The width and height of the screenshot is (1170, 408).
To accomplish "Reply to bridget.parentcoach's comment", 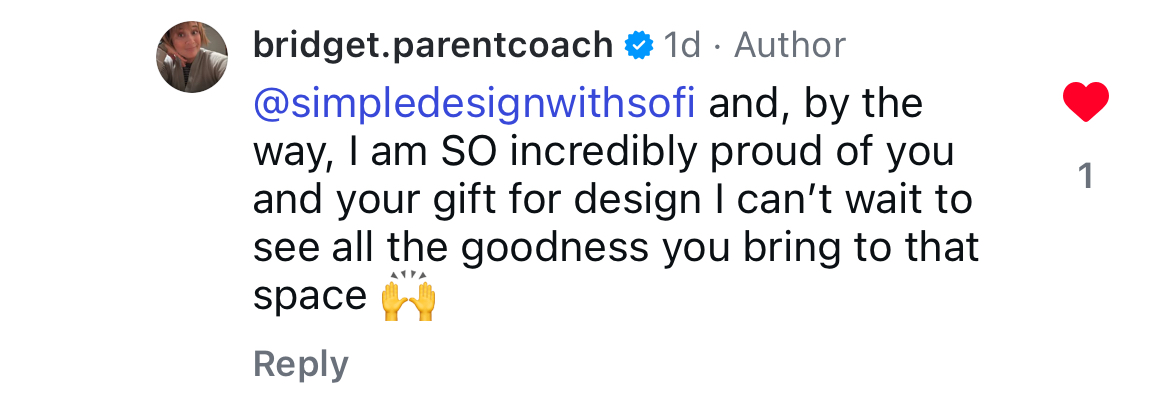I will click(301, 364).
